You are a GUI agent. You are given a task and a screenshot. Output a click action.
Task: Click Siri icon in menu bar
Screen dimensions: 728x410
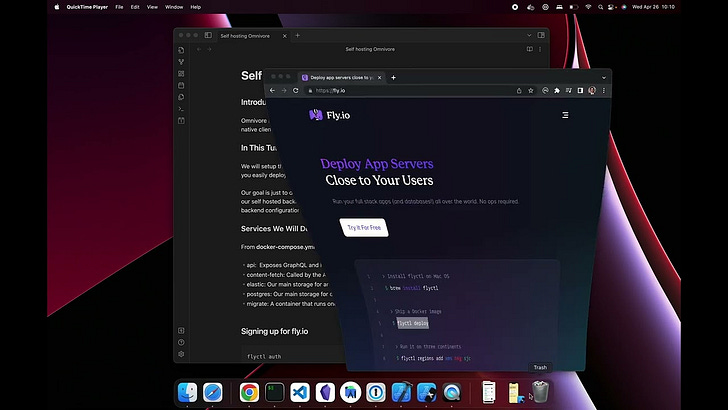click(x=624, y=7)
